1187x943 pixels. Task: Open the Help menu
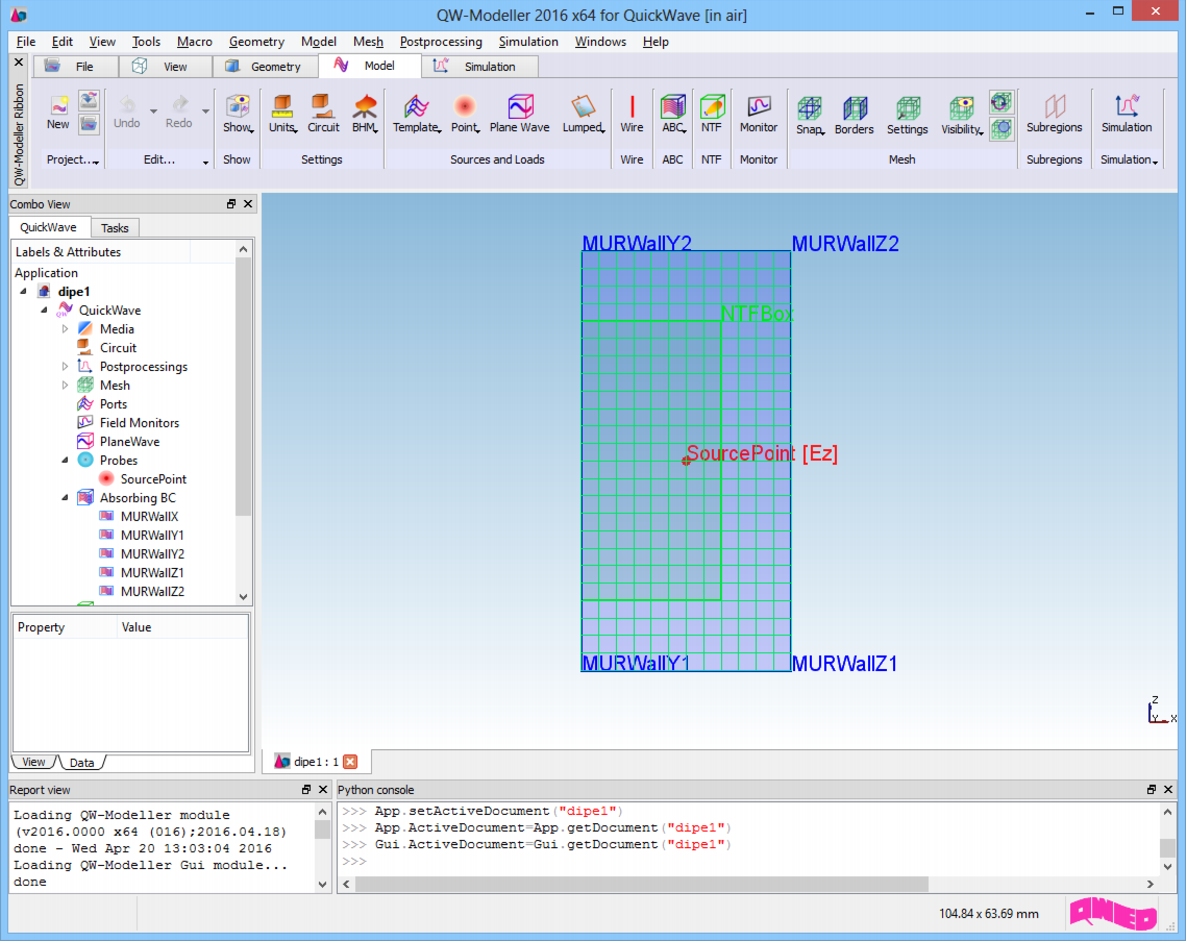pos(656,42)
